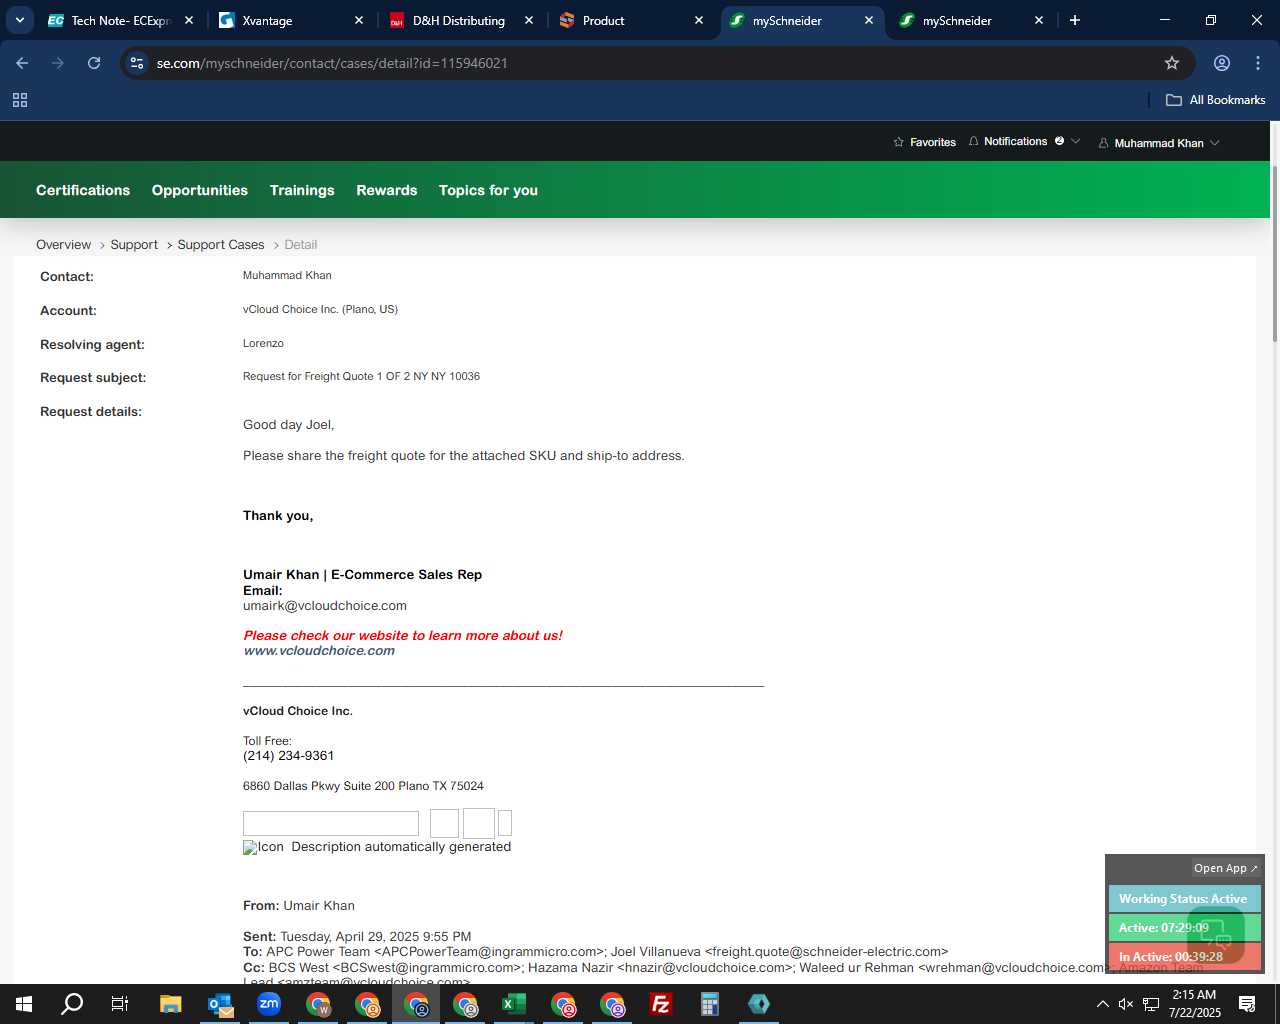Go to Support Cases breadcrumb
This screenshot has width=1280, height=1024.
tap(221, 245)
